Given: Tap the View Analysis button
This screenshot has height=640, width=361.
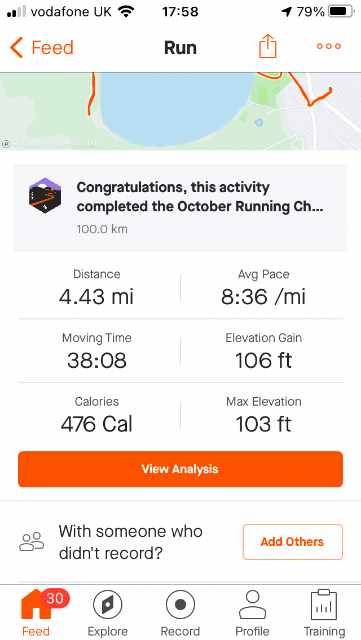Looking at the screenshot, I should click(x=180, y=469).
